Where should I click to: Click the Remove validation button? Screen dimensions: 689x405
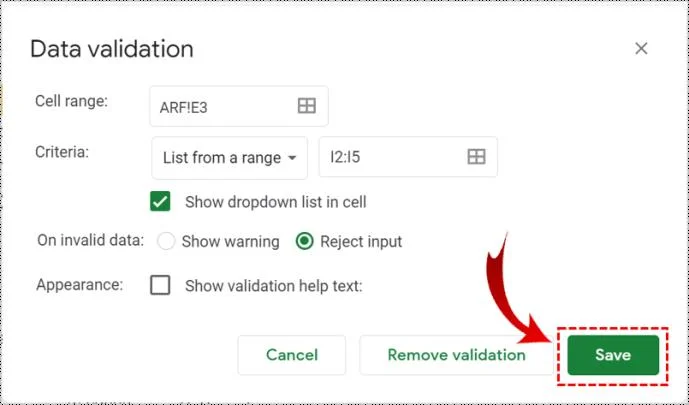[x=456, y=355]
